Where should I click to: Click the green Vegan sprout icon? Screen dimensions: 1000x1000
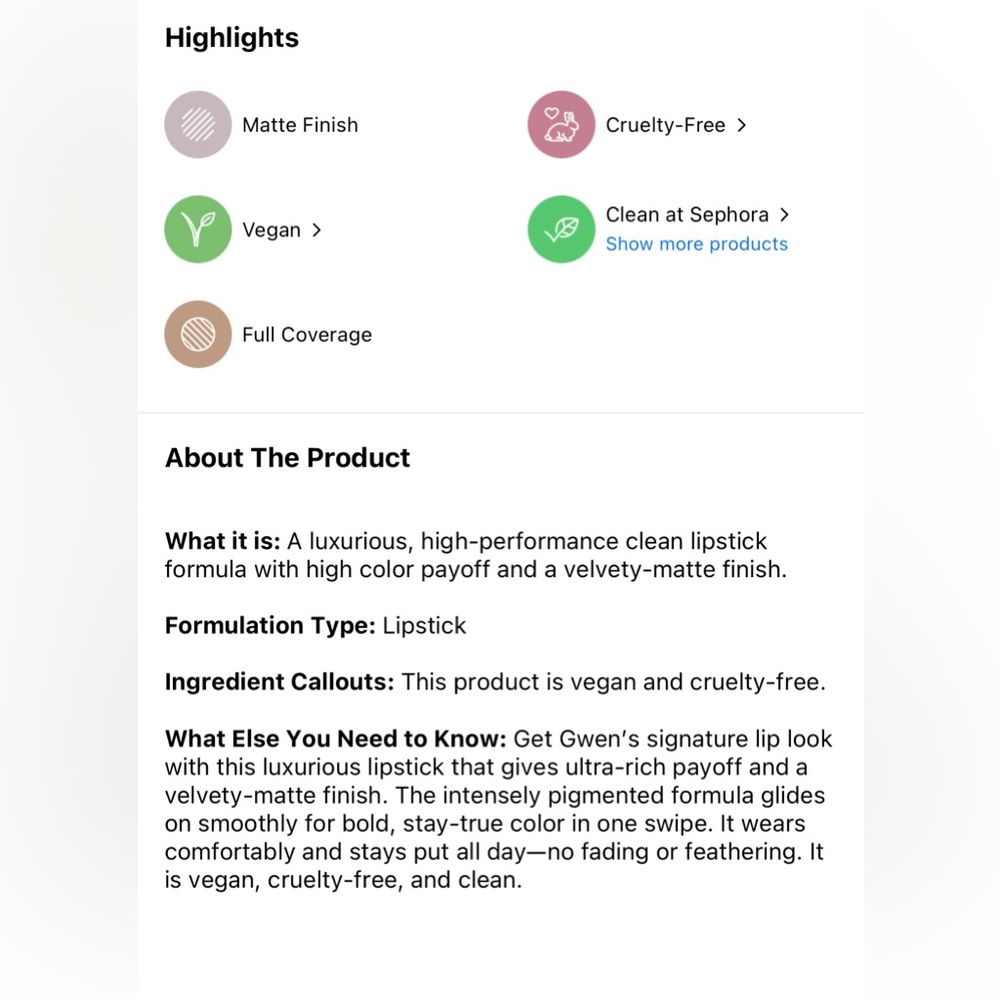198,229
